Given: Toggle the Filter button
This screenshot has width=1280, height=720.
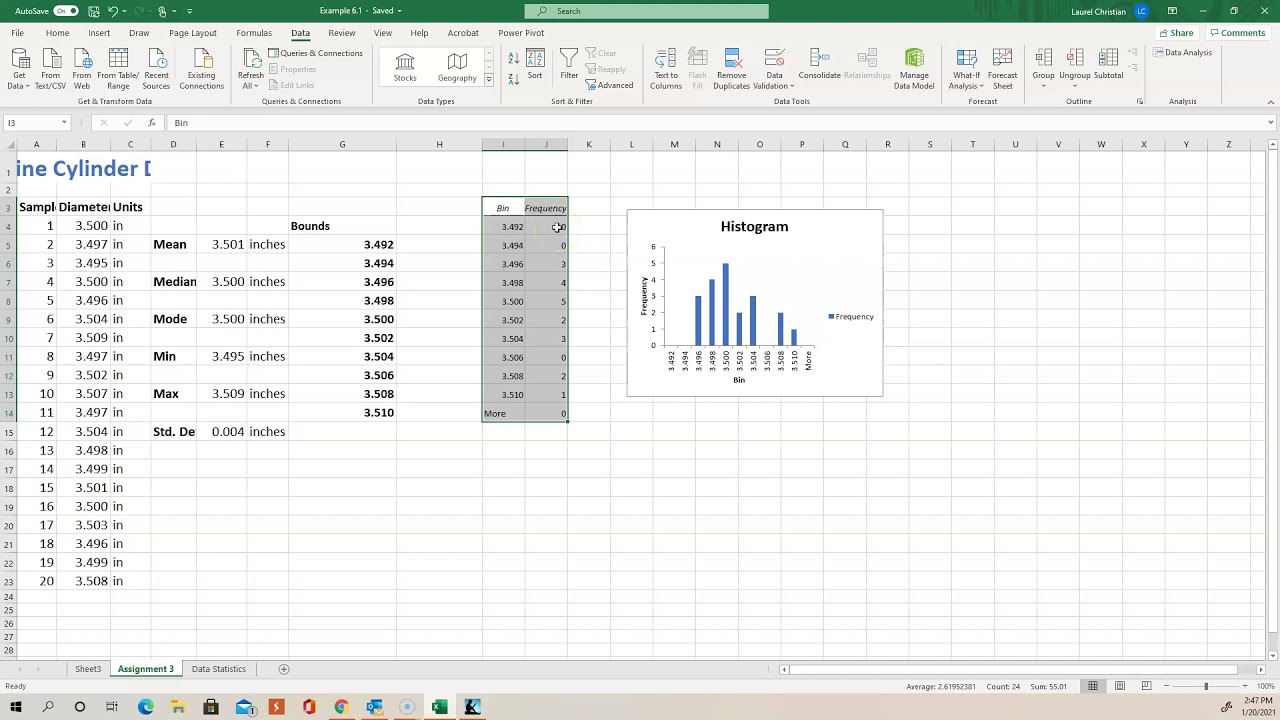Looking at the screenshot, I should [569, 66].
